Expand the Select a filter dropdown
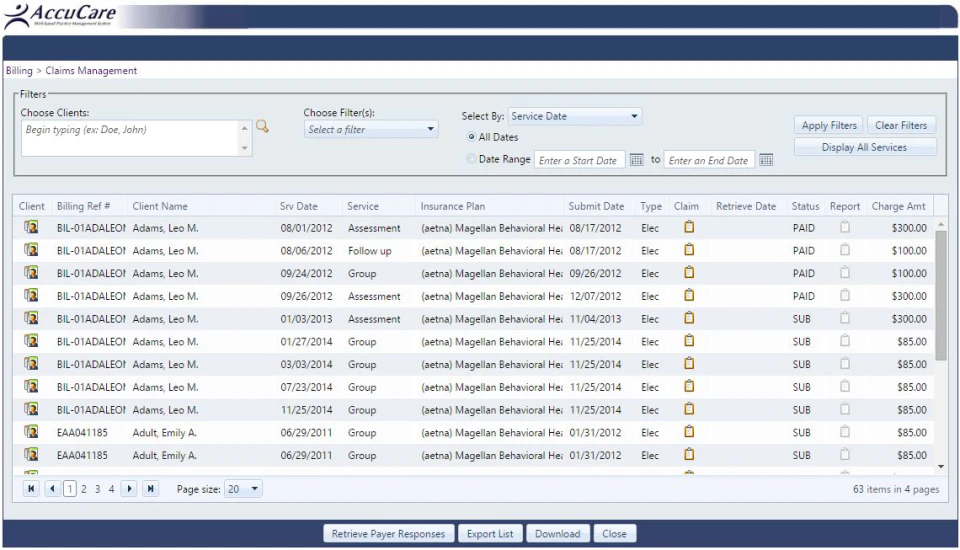This screenshot has height=550, width=960. click(x=371, y=129)
